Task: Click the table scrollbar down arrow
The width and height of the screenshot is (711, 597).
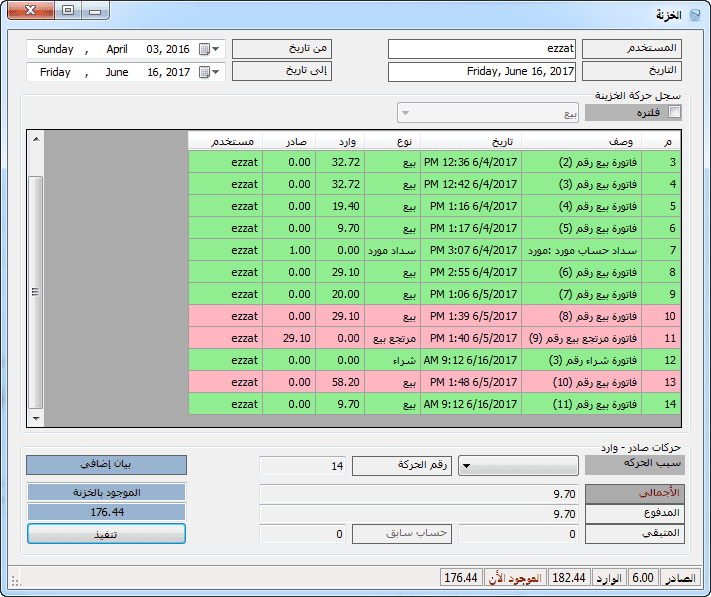Action: pos(36,417)
